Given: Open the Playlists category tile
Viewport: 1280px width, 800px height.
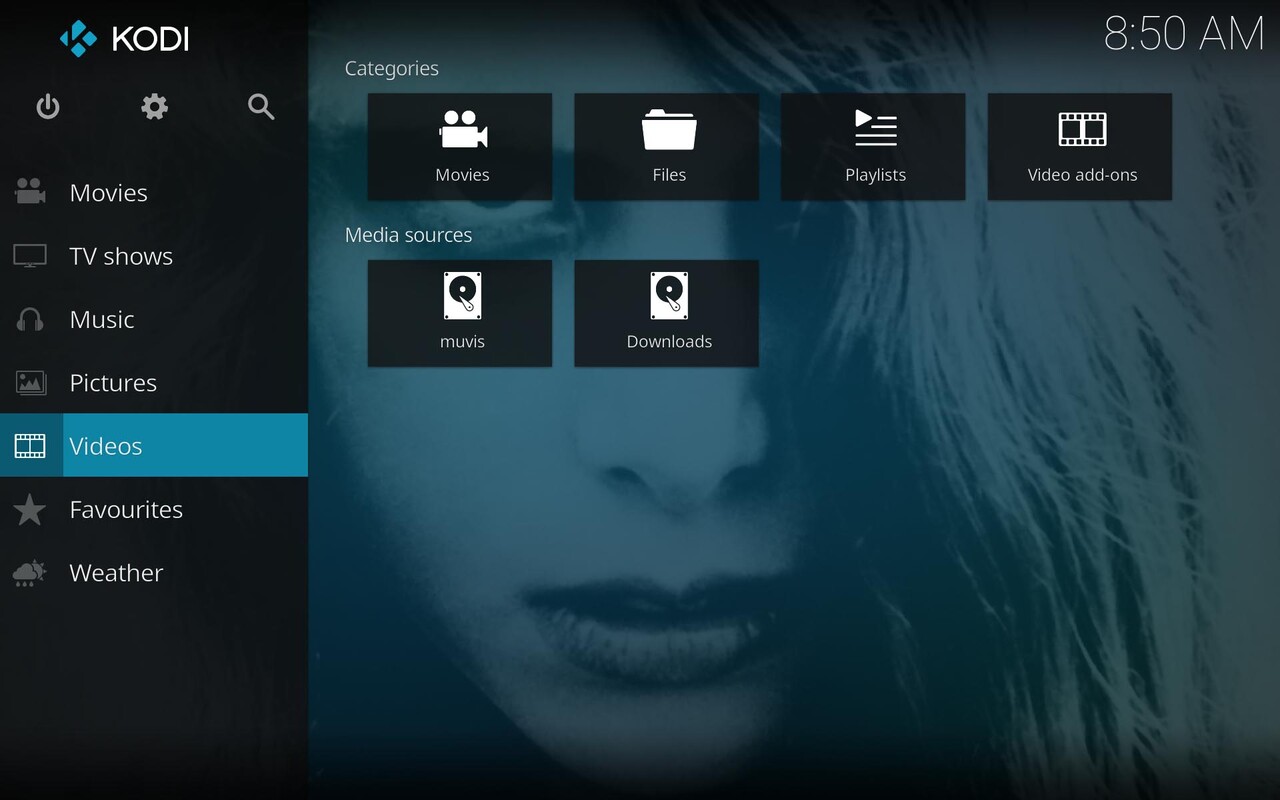Looking at the screenshot, I should 873,147.
